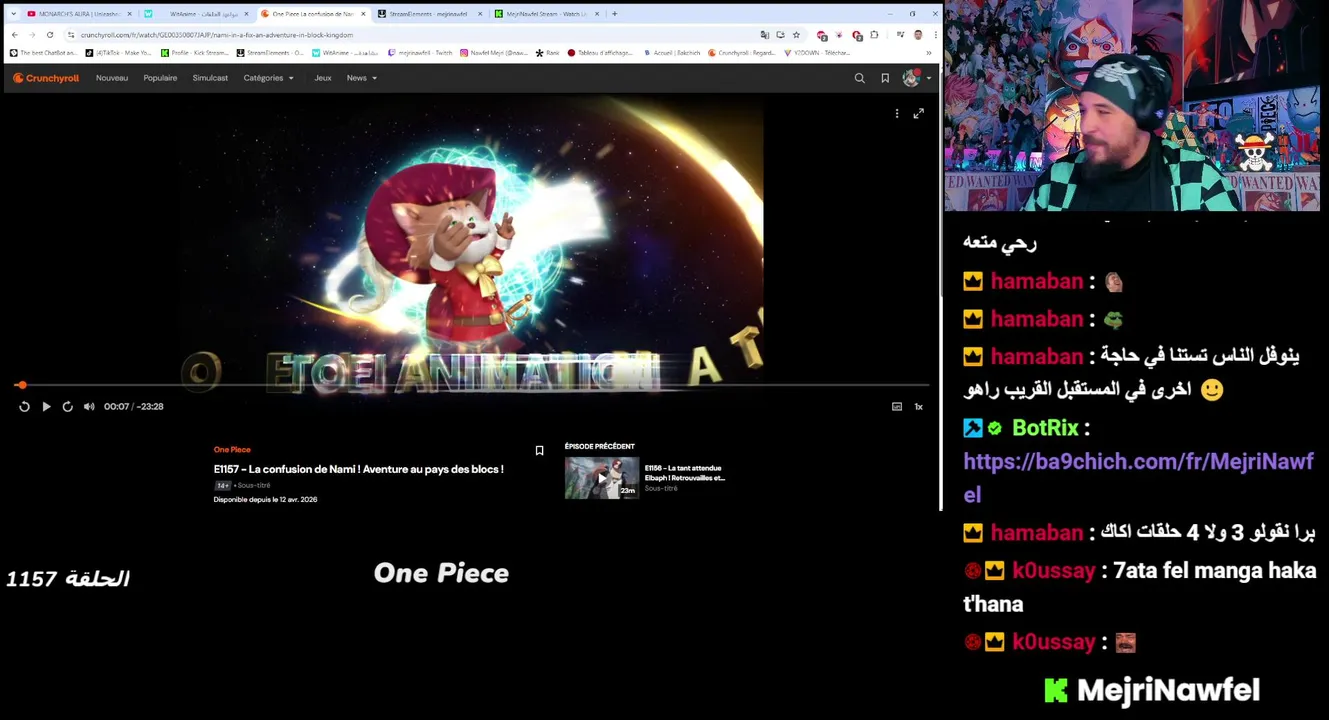Switch to the StreamElements browser tab
This screenshot has height=720, width=1329.
428,14
